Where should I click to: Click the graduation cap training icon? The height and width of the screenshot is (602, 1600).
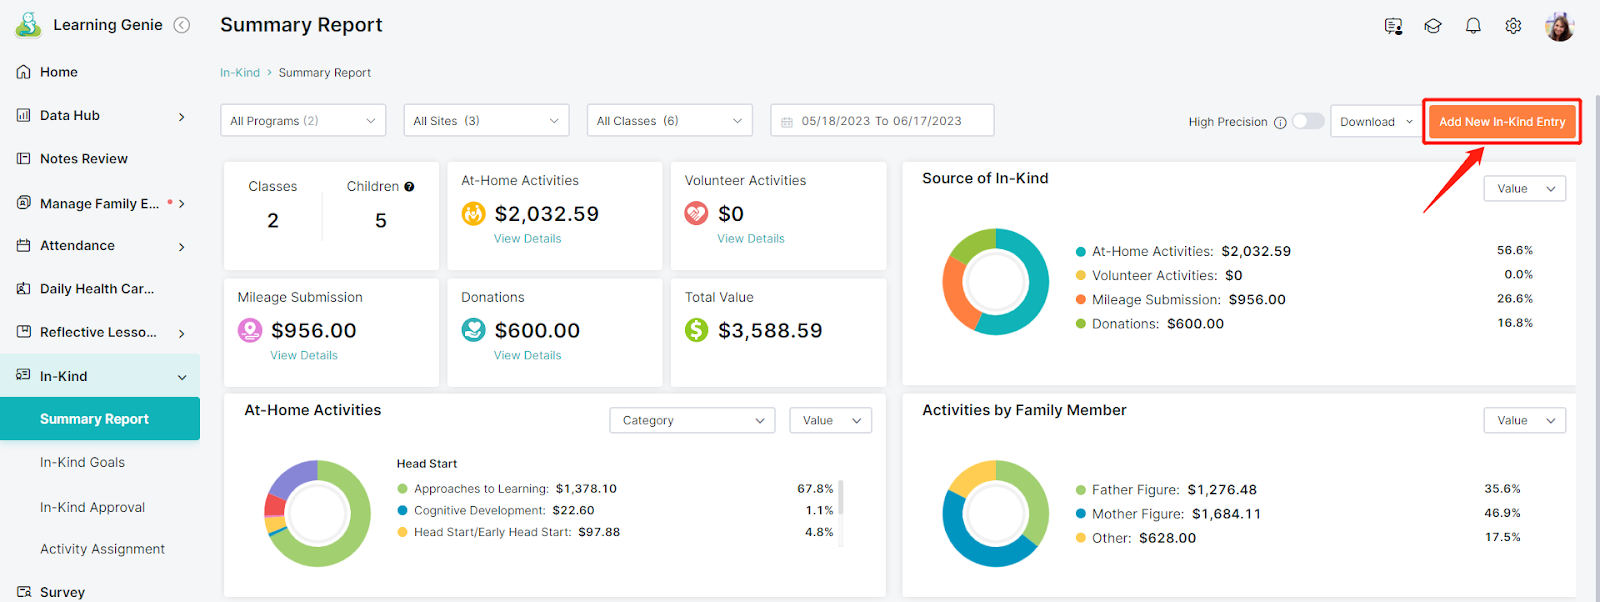tap(1433, 26)
